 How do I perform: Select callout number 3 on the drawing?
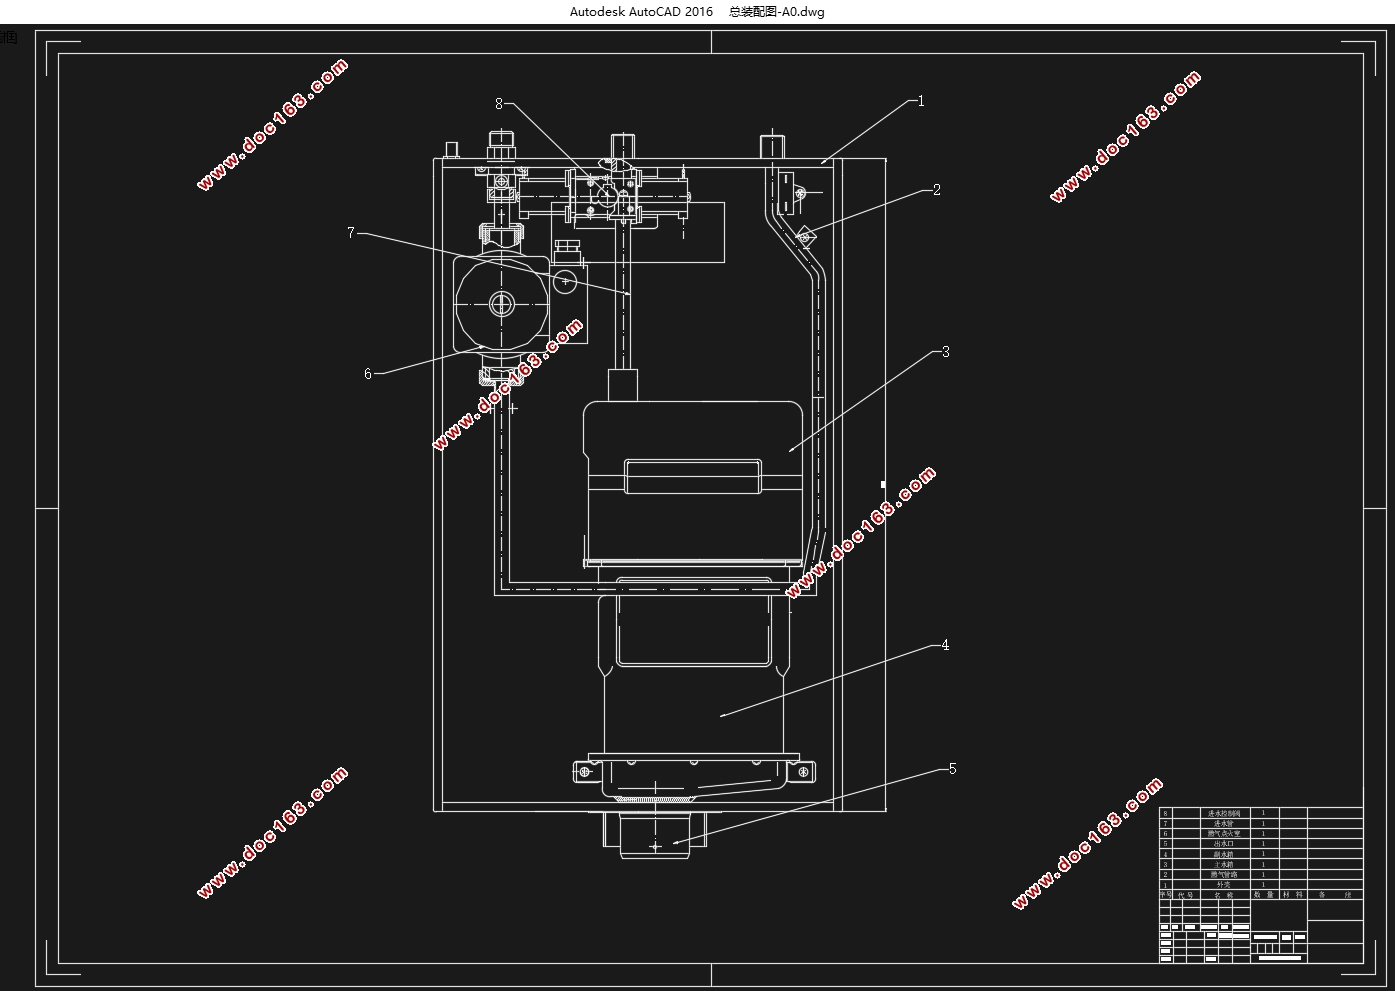[x=946, y=352]
